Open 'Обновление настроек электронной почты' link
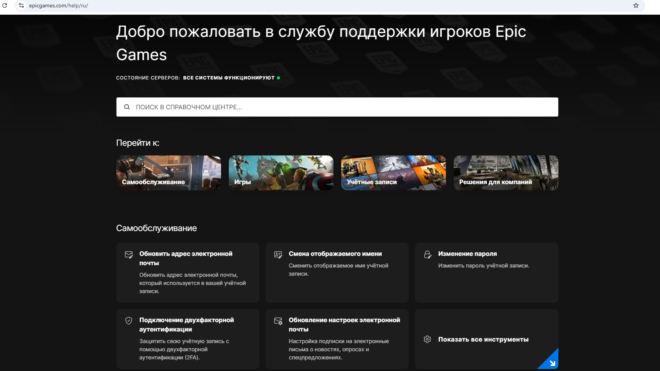660x371 pixels. 344,325
